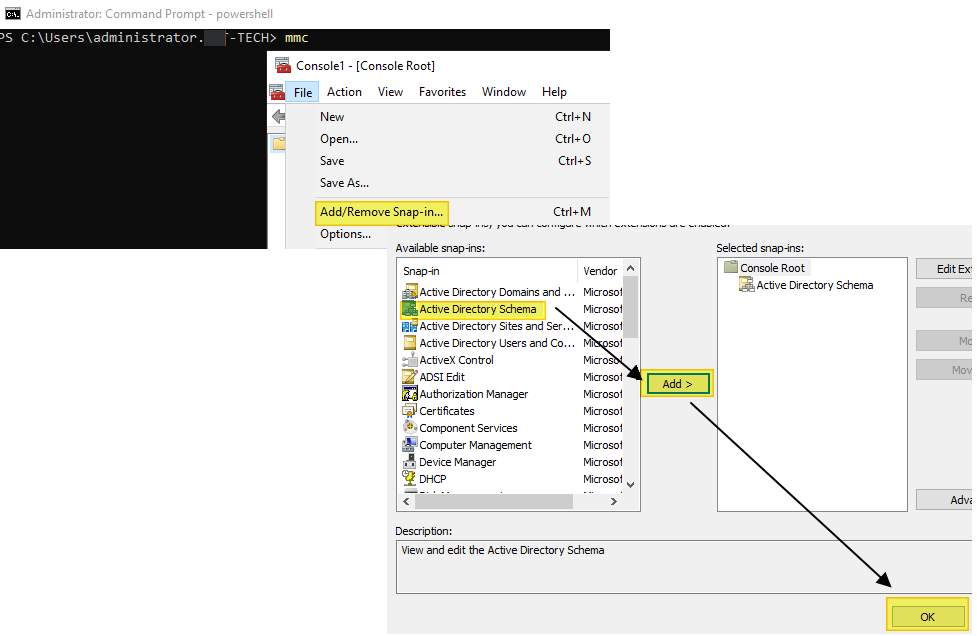This screenshot has height=636, width=977.
Task: Click the Back arrow toolbar icon
Action: coord(279,116)
